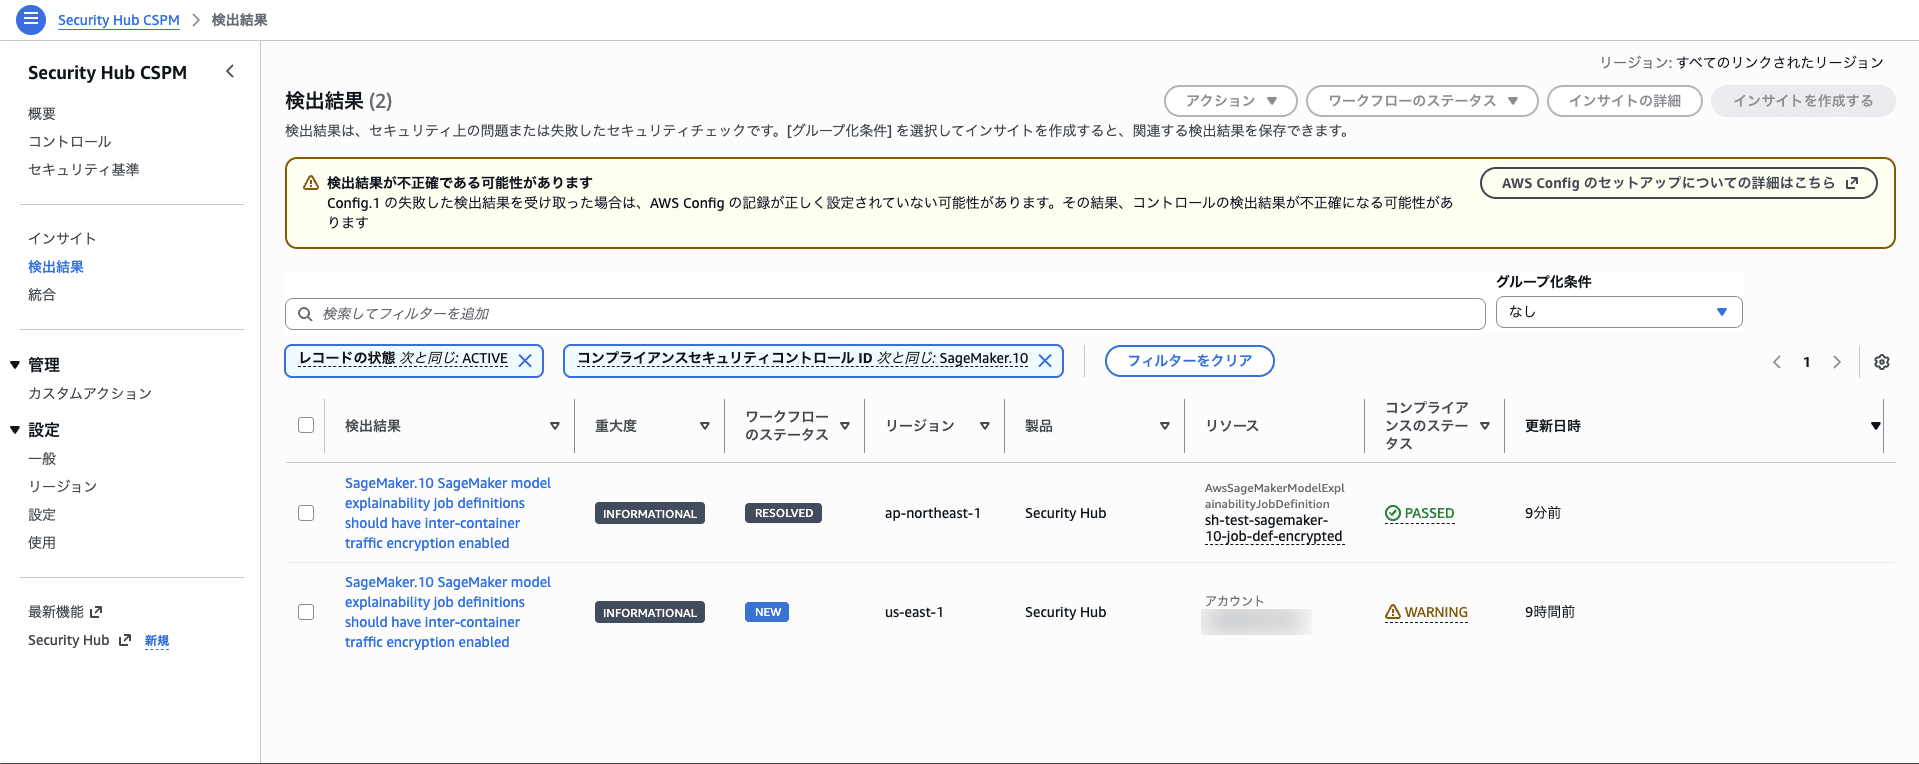This screenshot has width=1919, height=764.
Task: Focus the 検索してフィルターを追加 search field
Action: pyautogui.click(x=885, y=314)
